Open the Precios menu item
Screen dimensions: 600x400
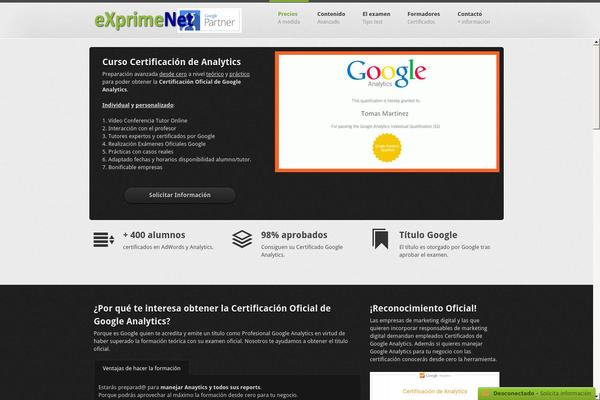(289, 18)
